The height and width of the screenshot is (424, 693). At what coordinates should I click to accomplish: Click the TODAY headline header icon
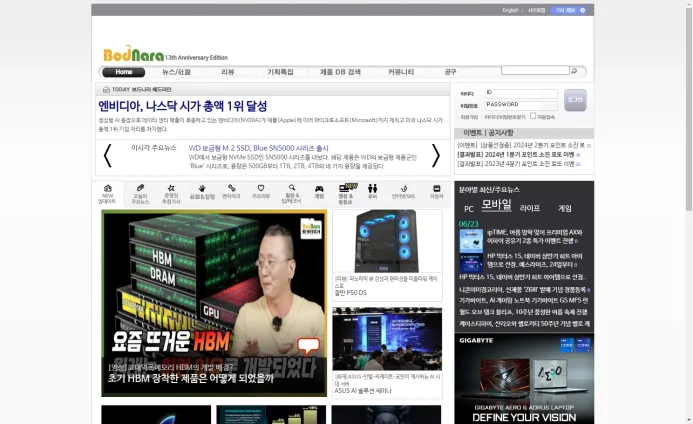[106, 89]
